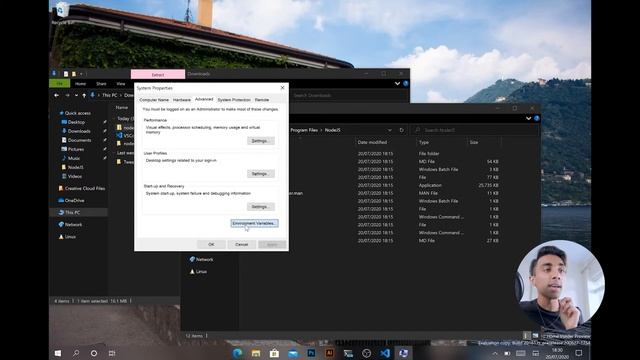Open File Explorer from the taskbar

point(256,353)
